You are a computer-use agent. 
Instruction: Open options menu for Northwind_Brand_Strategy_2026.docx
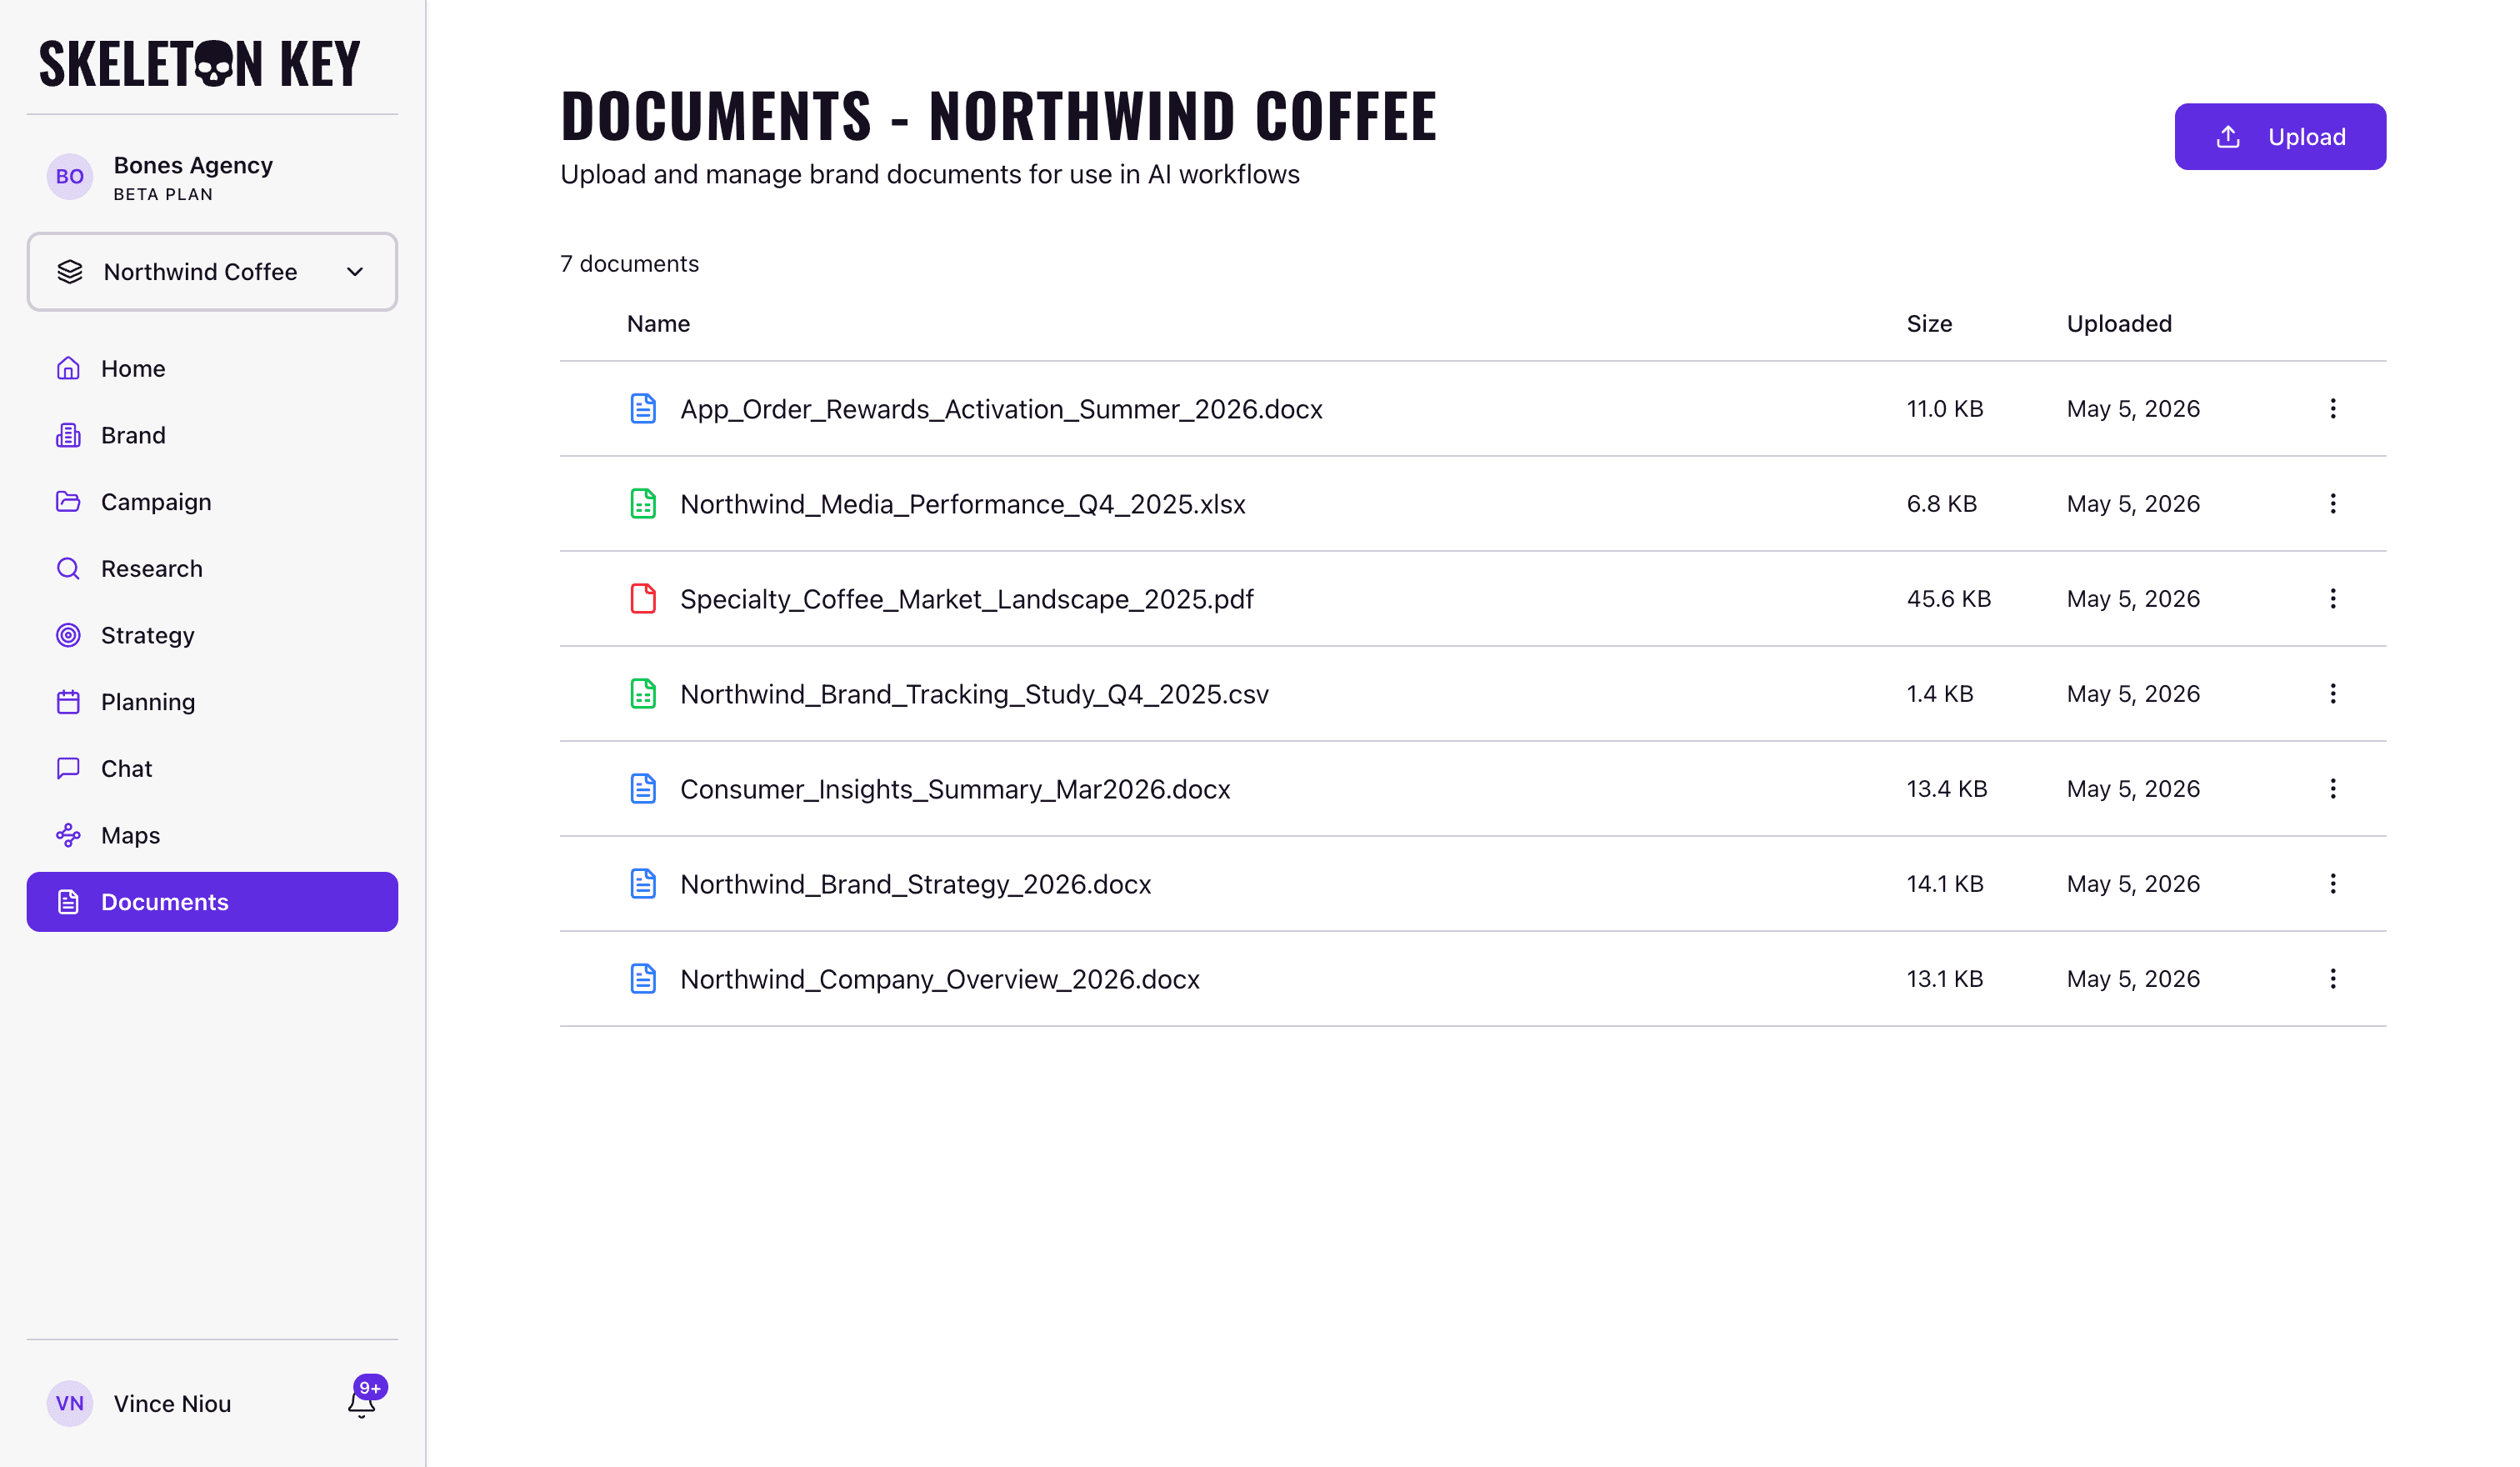click(x=2332, y=884)
